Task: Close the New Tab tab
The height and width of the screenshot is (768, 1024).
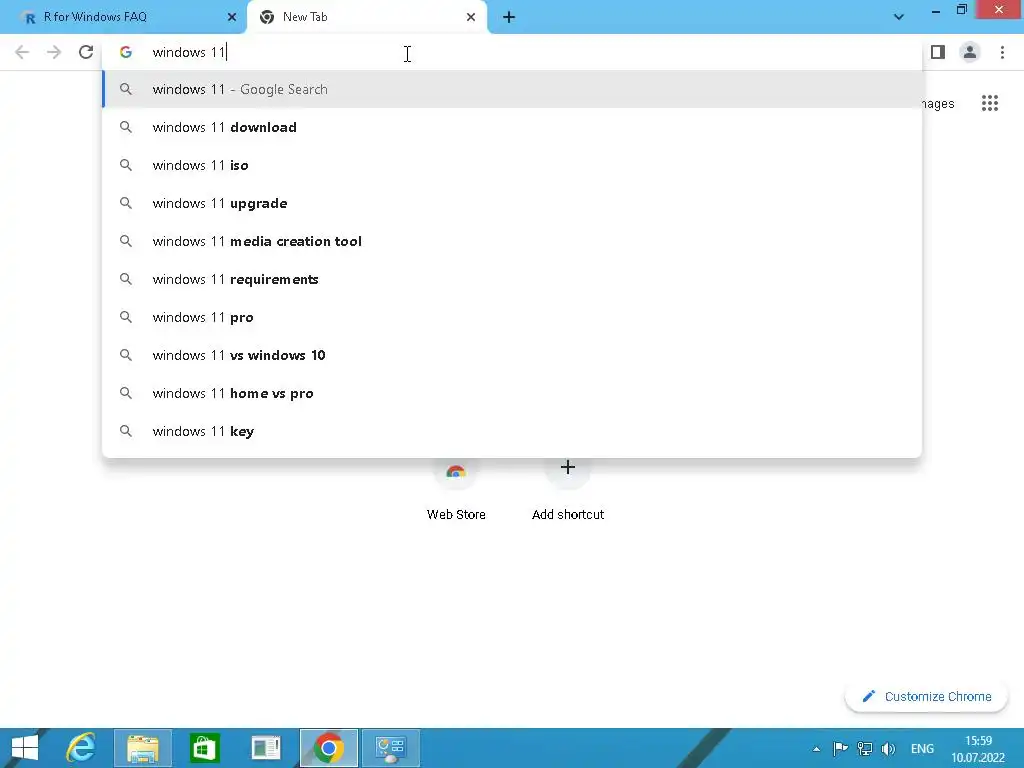Action: tap(471, 17)
